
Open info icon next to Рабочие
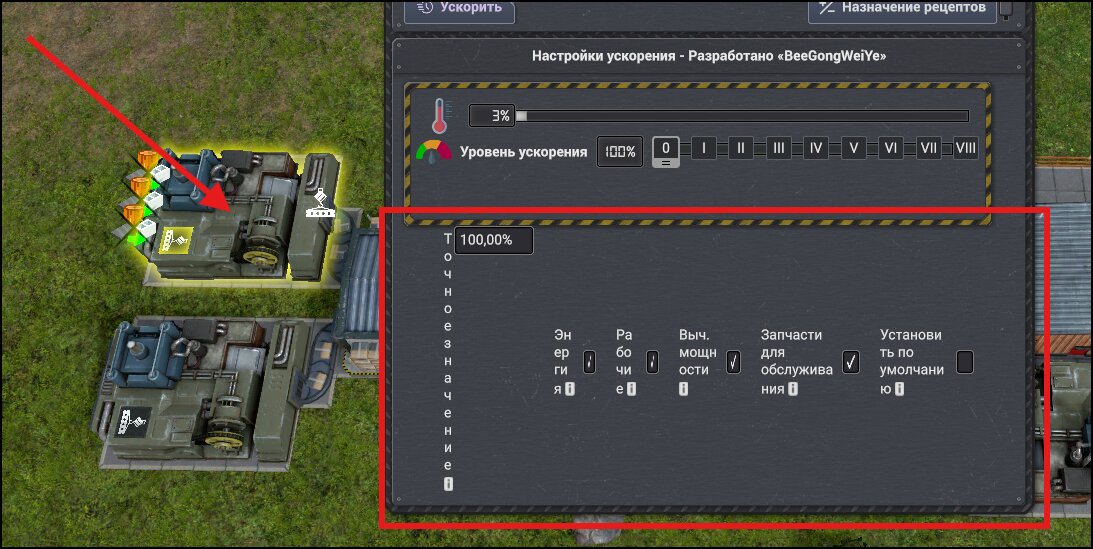pos(631,389)
